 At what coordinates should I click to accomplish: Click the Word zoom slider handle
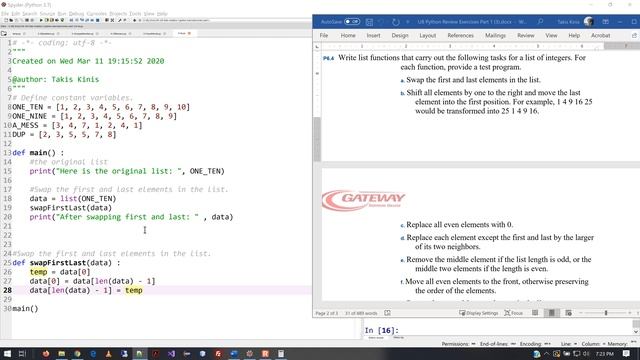point(606,313)
